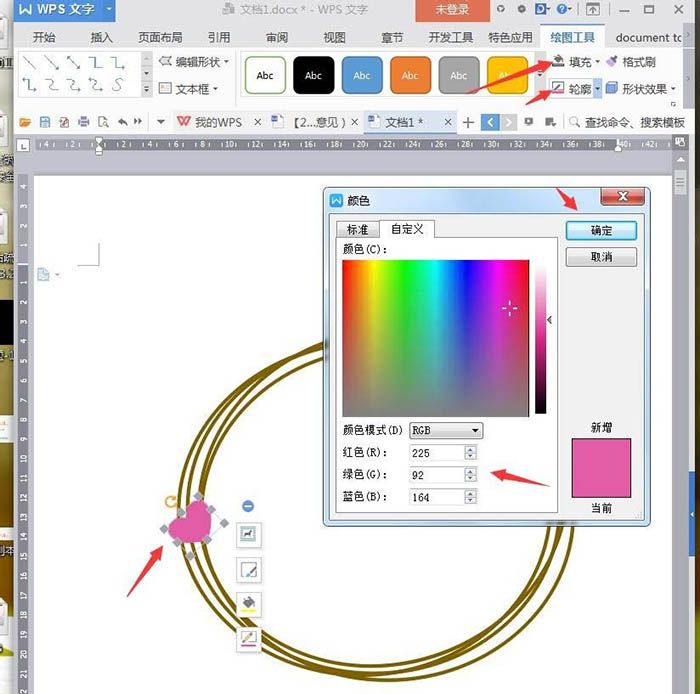Click floating shape-style icon beside heart

pyautogui.click(x=248, y=569)
